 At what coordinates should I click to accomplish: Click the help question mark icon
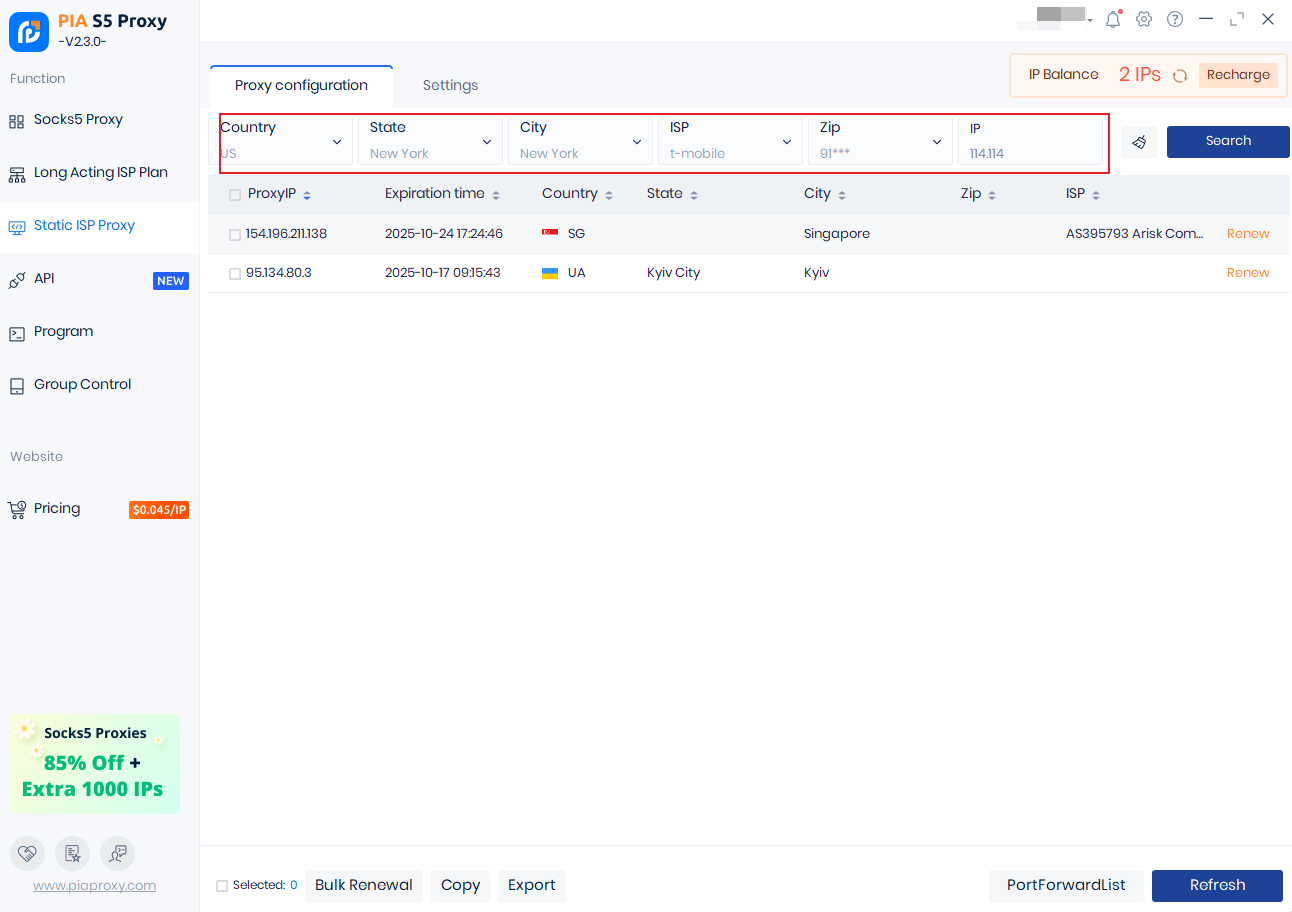point(1175,19)
